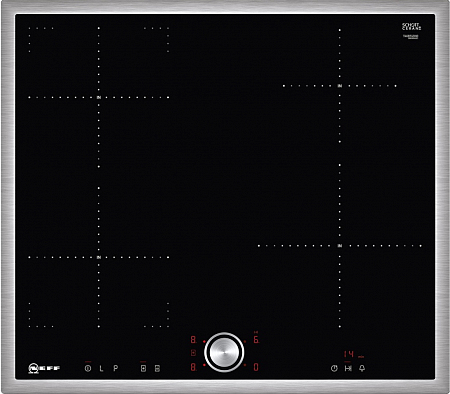Viewport: 450px width, 394px height.
Task: Select the clock timer function icon
Action: 334,368
